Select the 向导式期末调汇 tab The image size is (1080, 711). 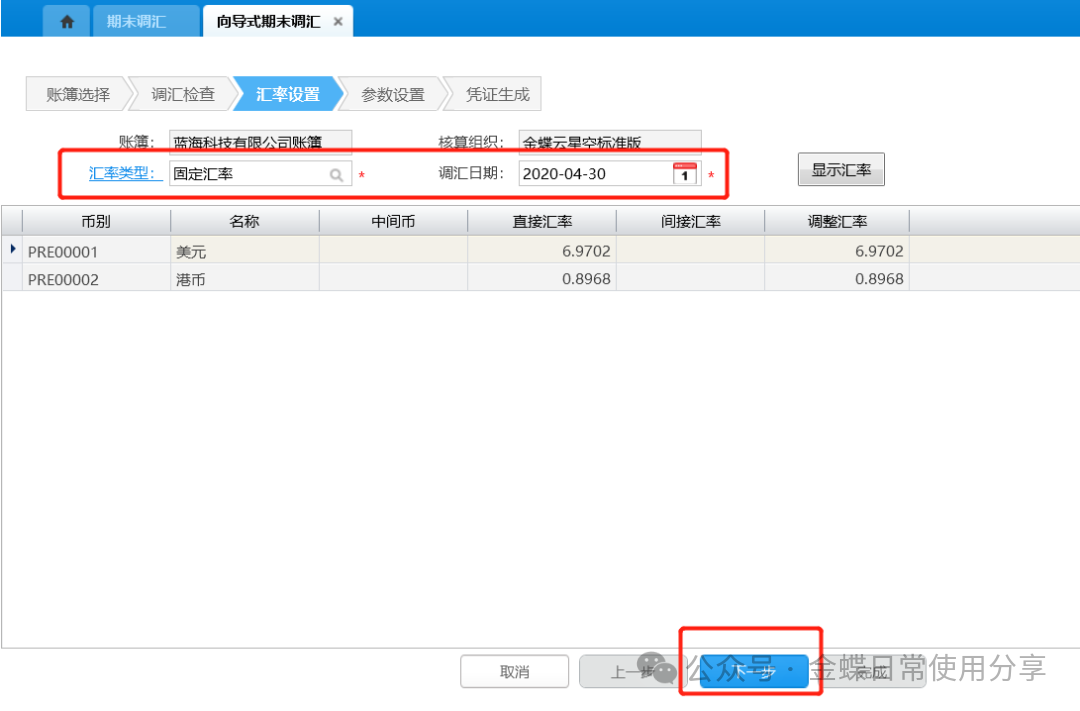[x=268, y=21]
